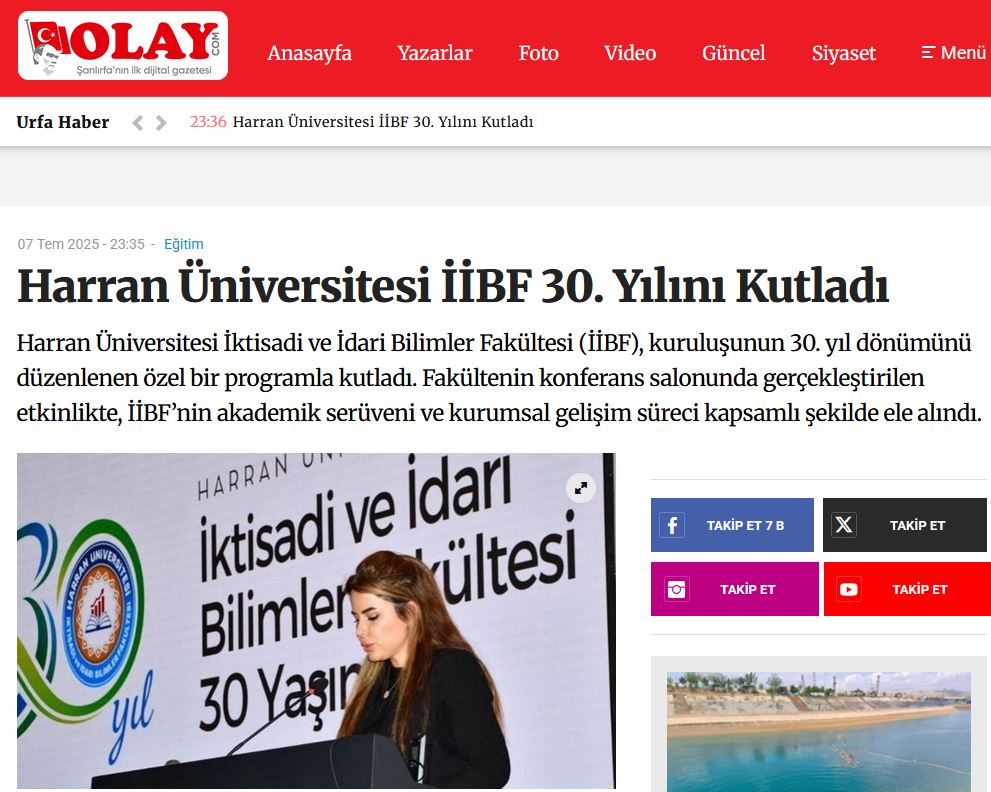Screen dimensions: 991x792
Task: Follow on Facebook via TAKİP ET 7 B
Action: (745, 525)
